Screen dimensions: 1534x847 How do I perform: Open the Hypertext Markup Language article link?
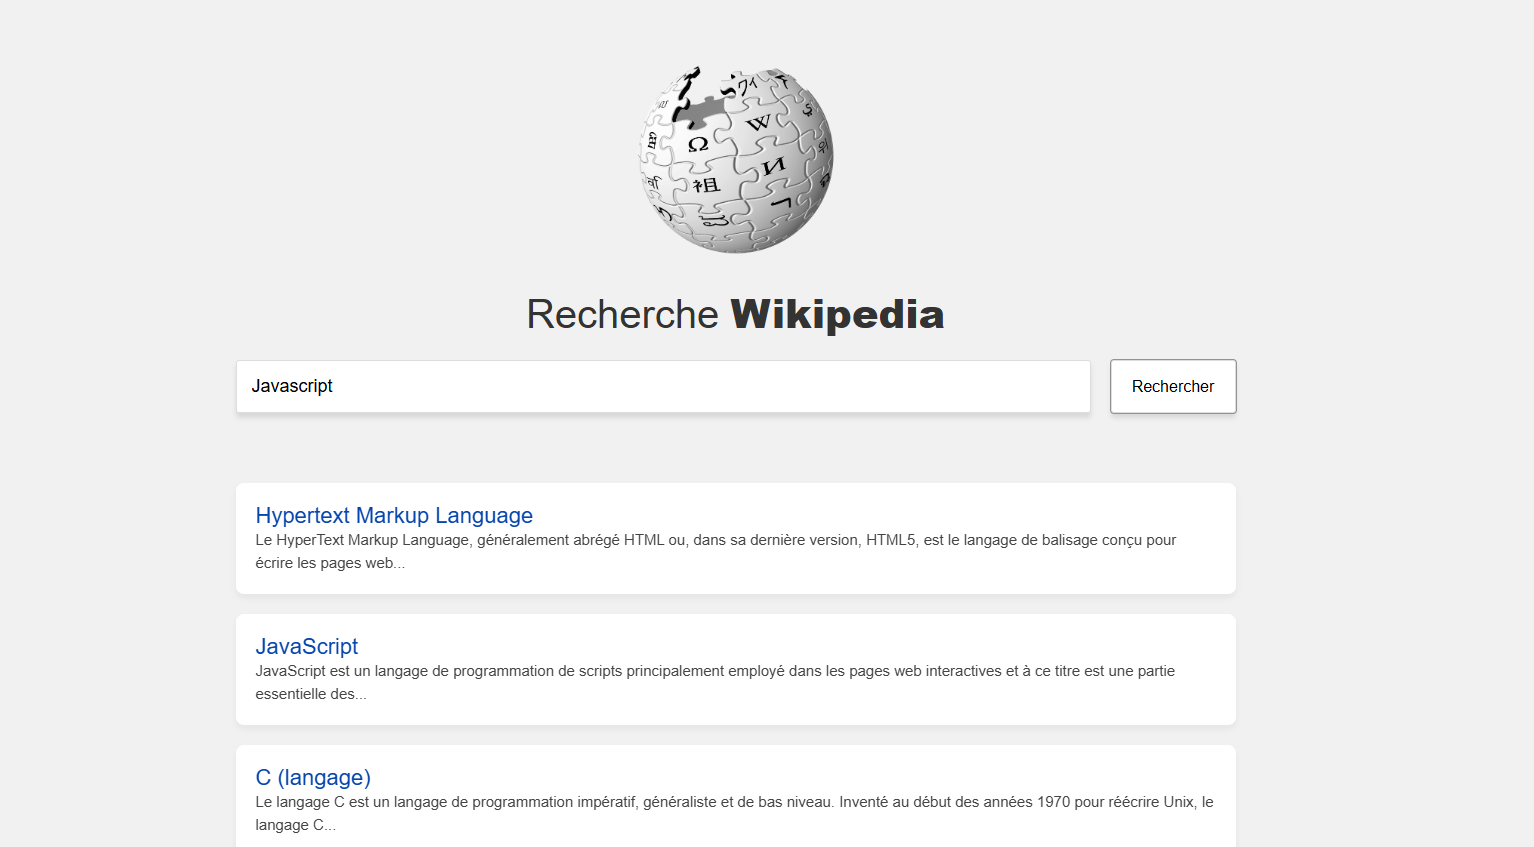pos(394,515)
